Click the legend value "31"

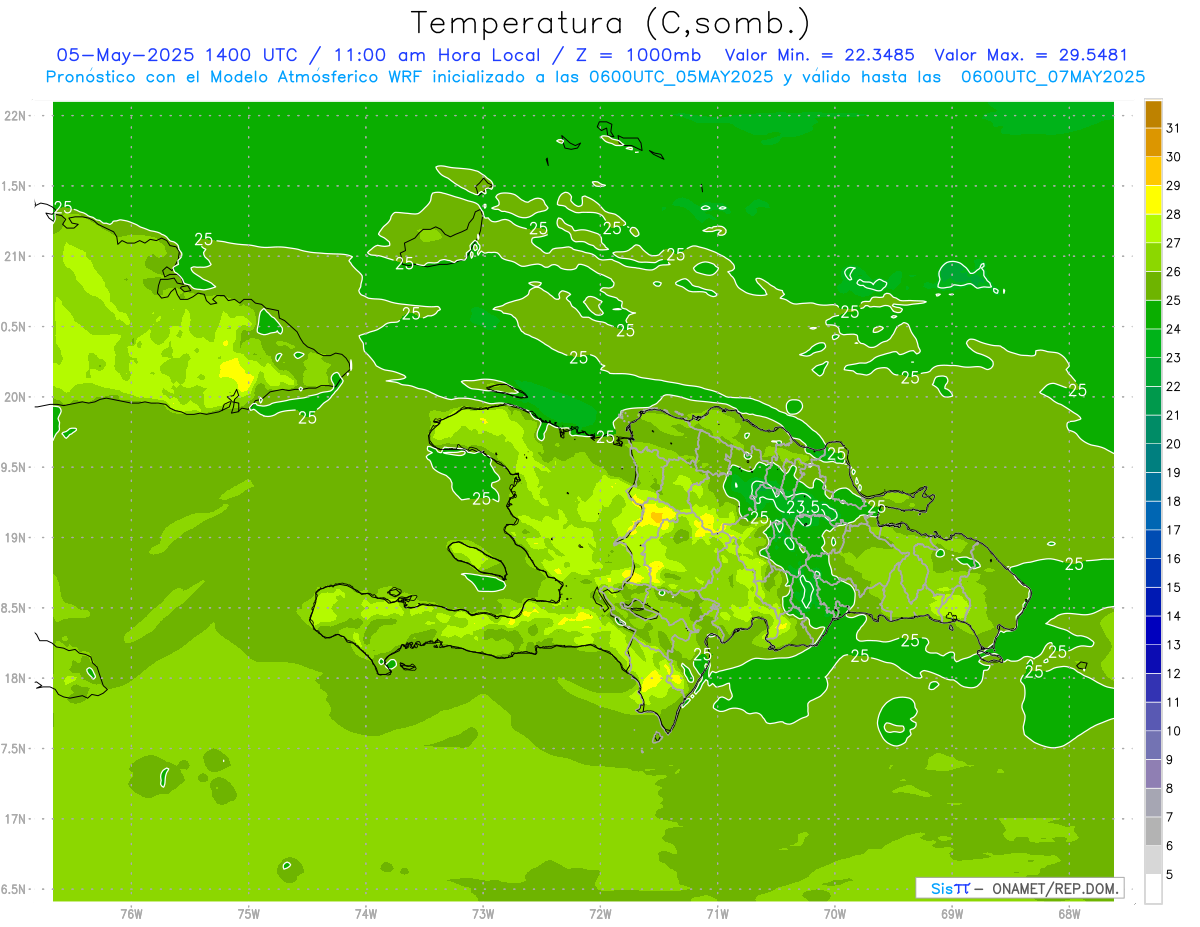1174,128
